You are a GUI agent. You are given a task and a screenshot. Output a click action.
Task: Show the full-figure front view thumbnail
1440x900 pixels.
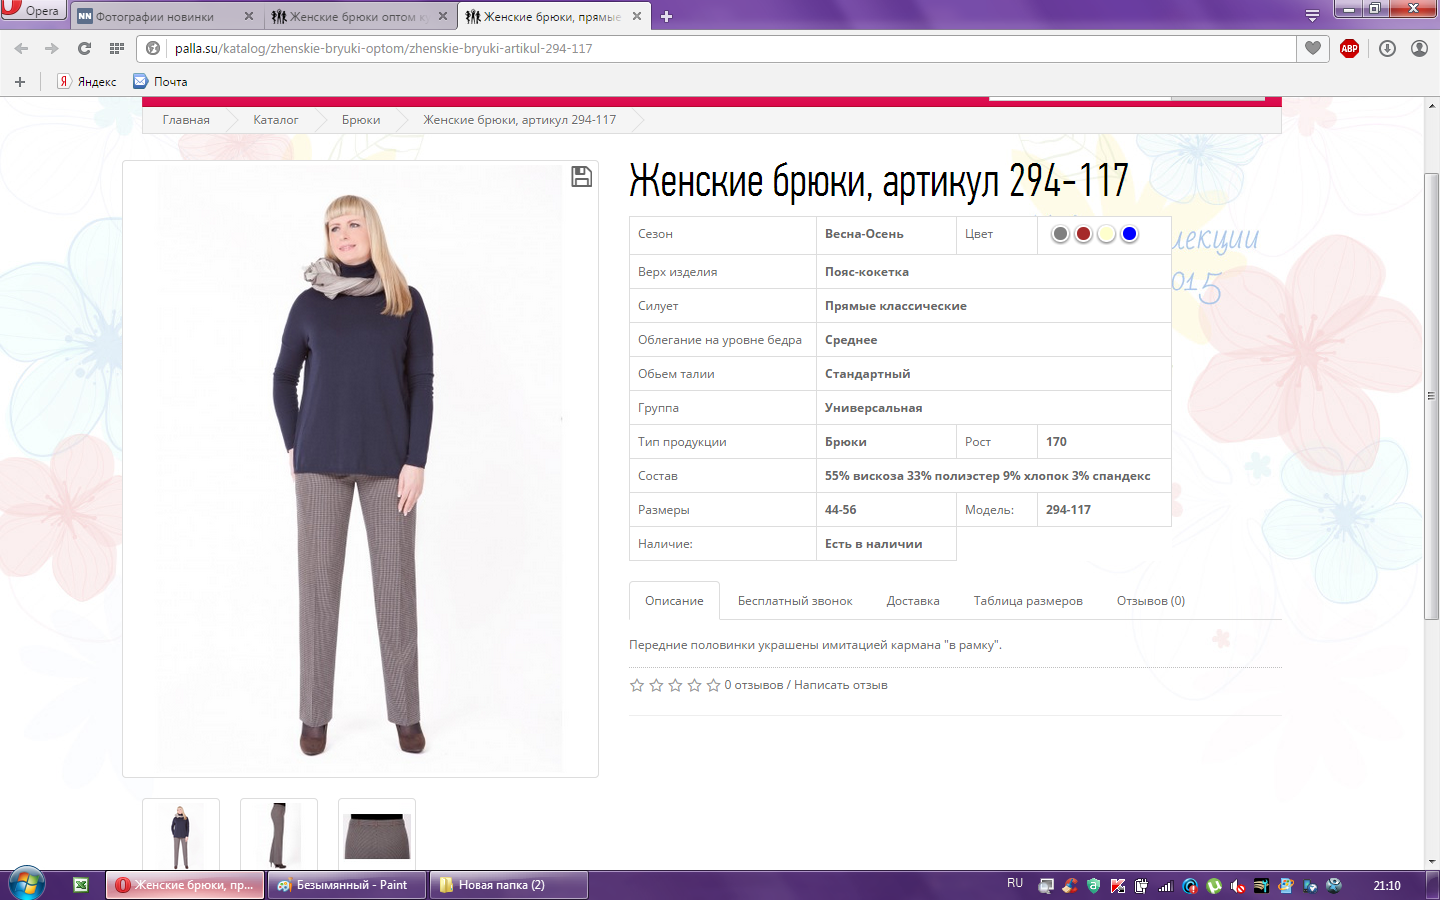point(181,834)
